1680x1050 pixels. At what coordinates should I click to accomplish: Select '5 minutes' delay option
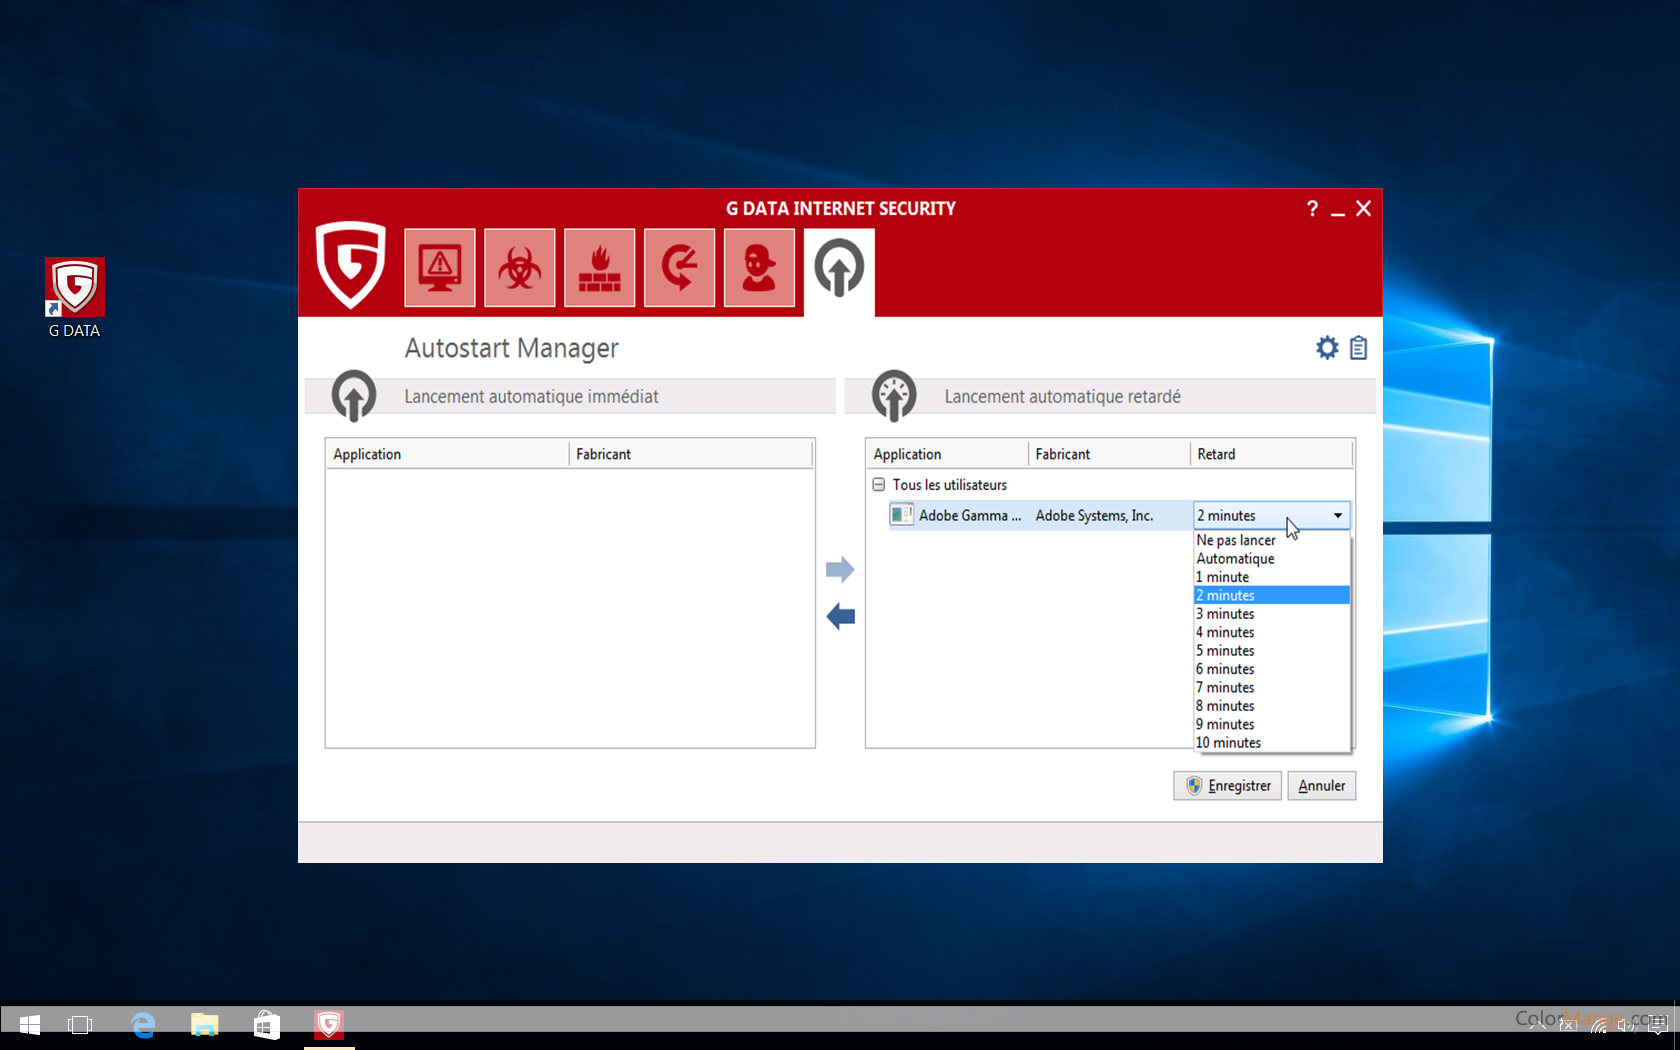tap(1272, 651)
